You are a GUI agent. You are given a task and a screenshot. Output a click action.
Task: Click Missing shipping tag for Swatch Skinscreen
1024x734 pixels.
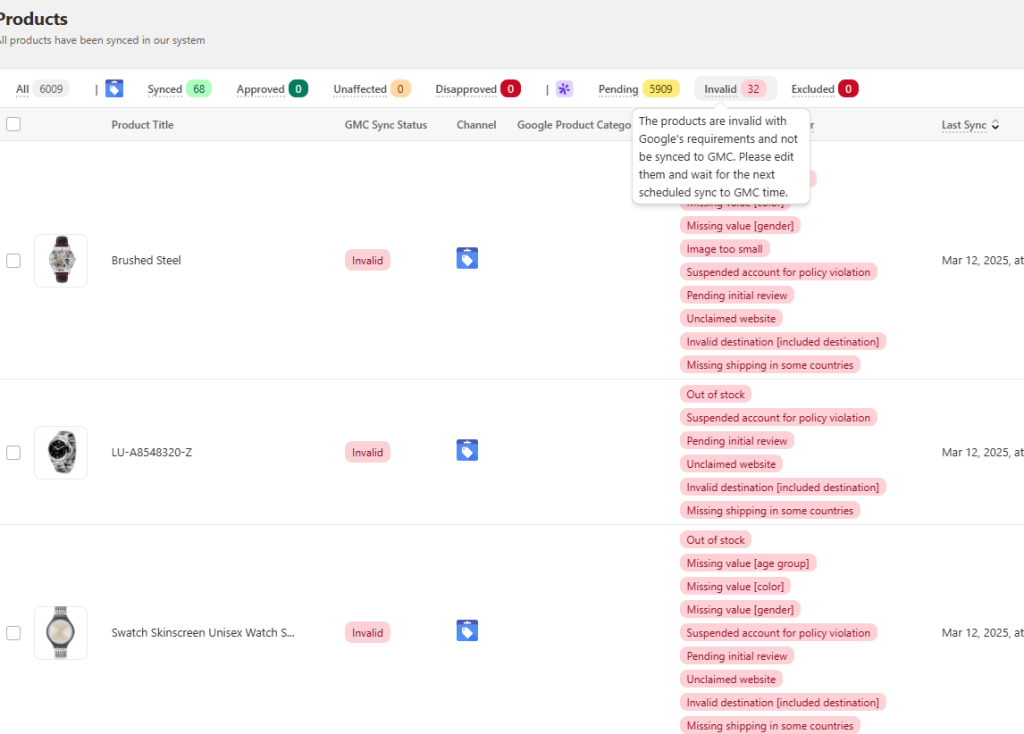tap(769, 726)
